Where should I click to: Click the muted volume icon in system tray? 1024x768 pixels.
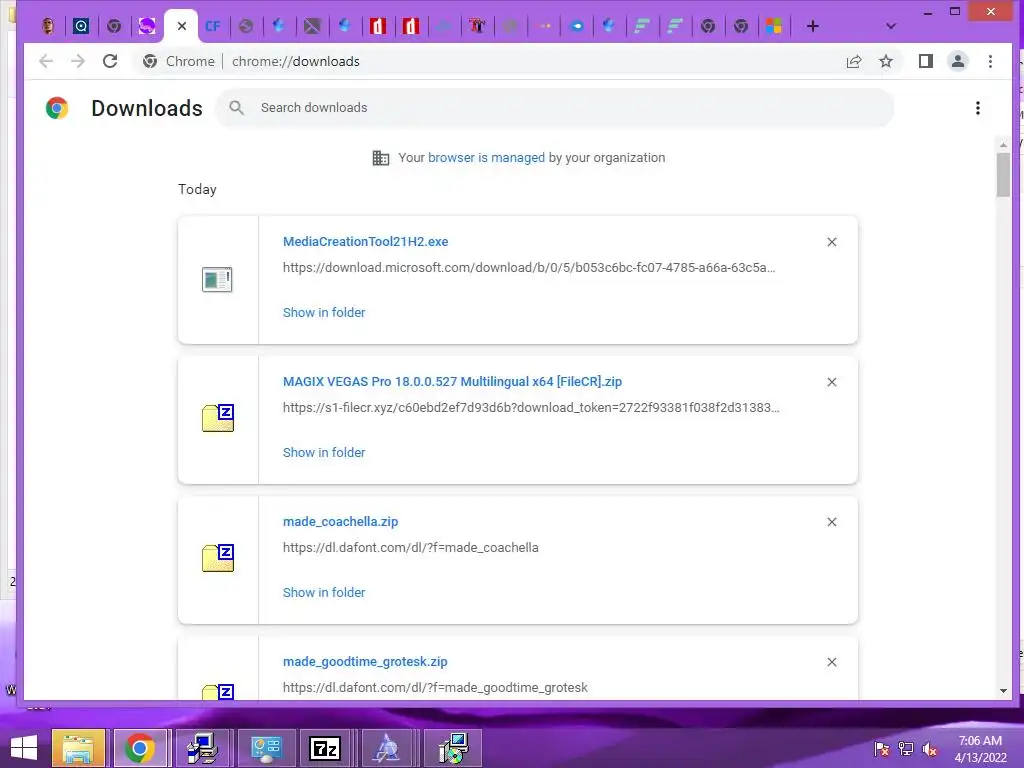tap(929, 749)
